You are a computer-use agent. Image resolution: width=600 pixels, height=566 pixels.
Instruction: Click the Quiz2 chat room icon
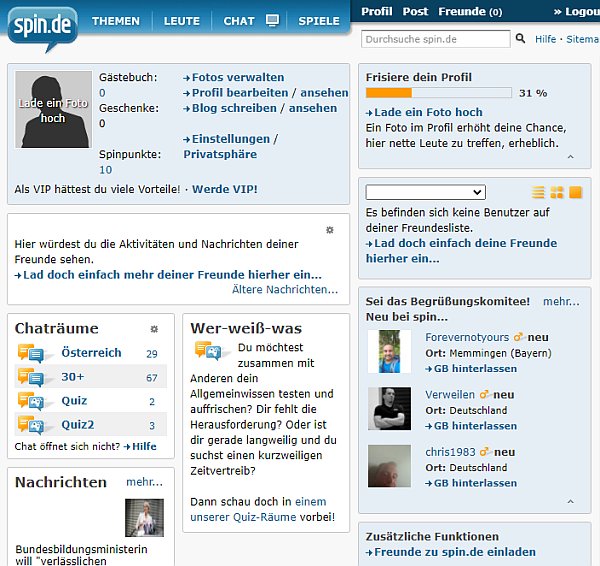pos(30,425)
